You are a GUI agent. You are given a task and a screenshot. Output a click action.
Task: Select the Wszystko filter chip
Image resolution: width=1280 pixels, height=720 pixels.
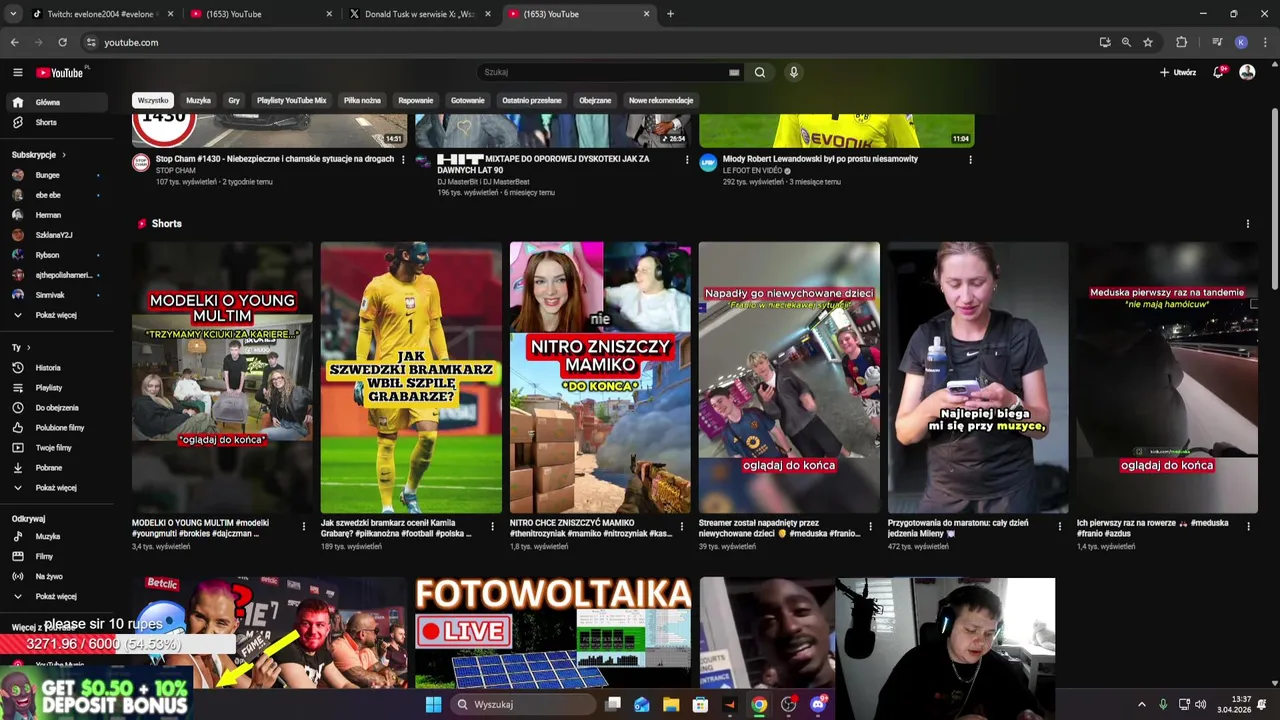tap(153, 100)
